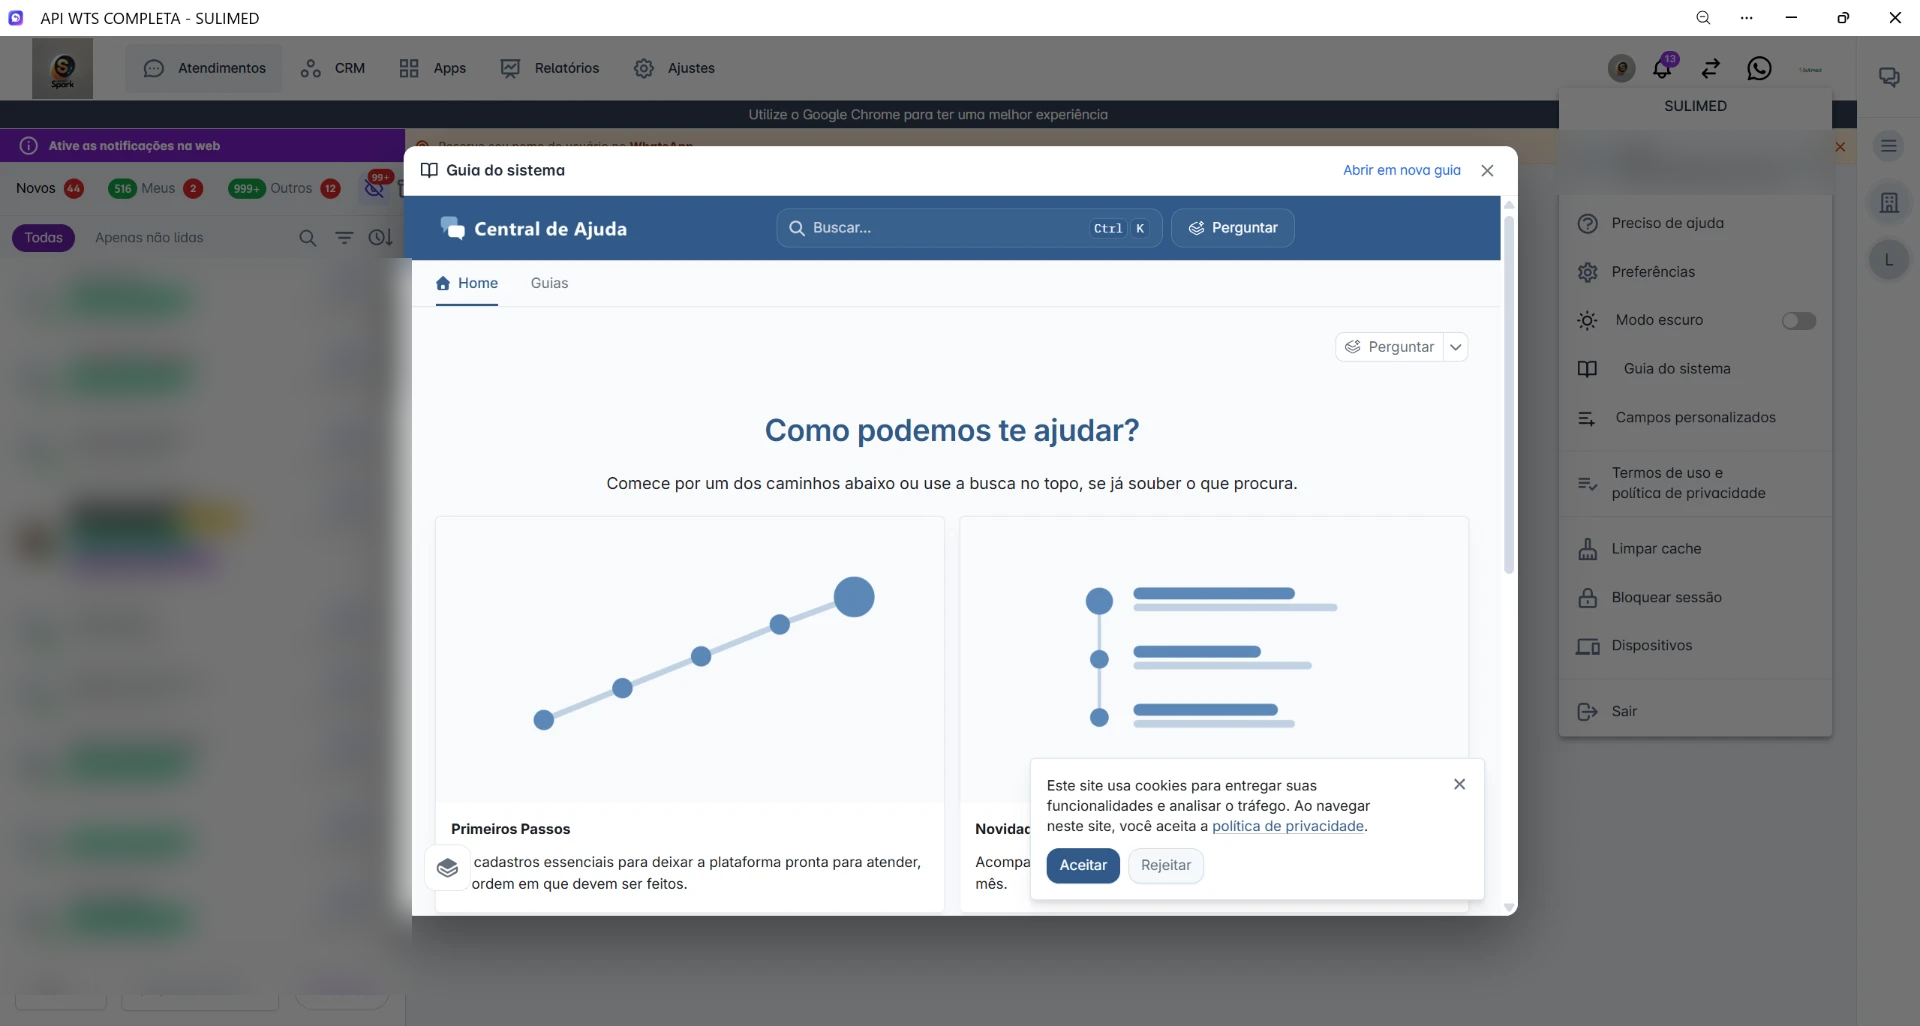The width and height of the screenshot is (1920, 1026).
Task: Select the Meus conversations tab
Action: [x=156, y=188]
